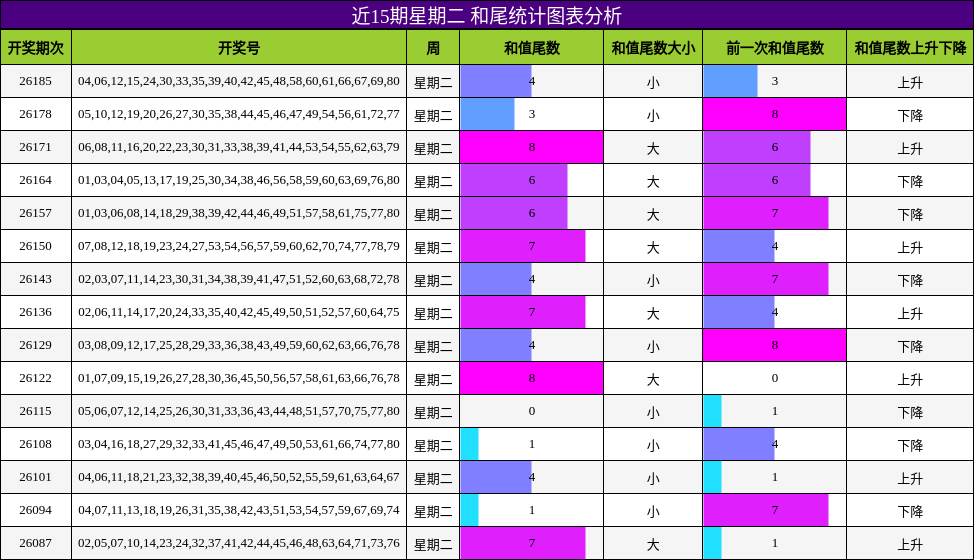Click draw numbers starting 02,06,11,14,17 in row 26136

click(239, 312)
